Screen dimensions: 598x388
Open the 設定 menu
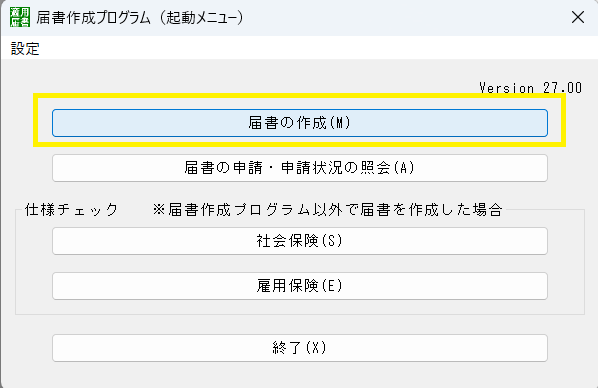(x=25, y=48)
